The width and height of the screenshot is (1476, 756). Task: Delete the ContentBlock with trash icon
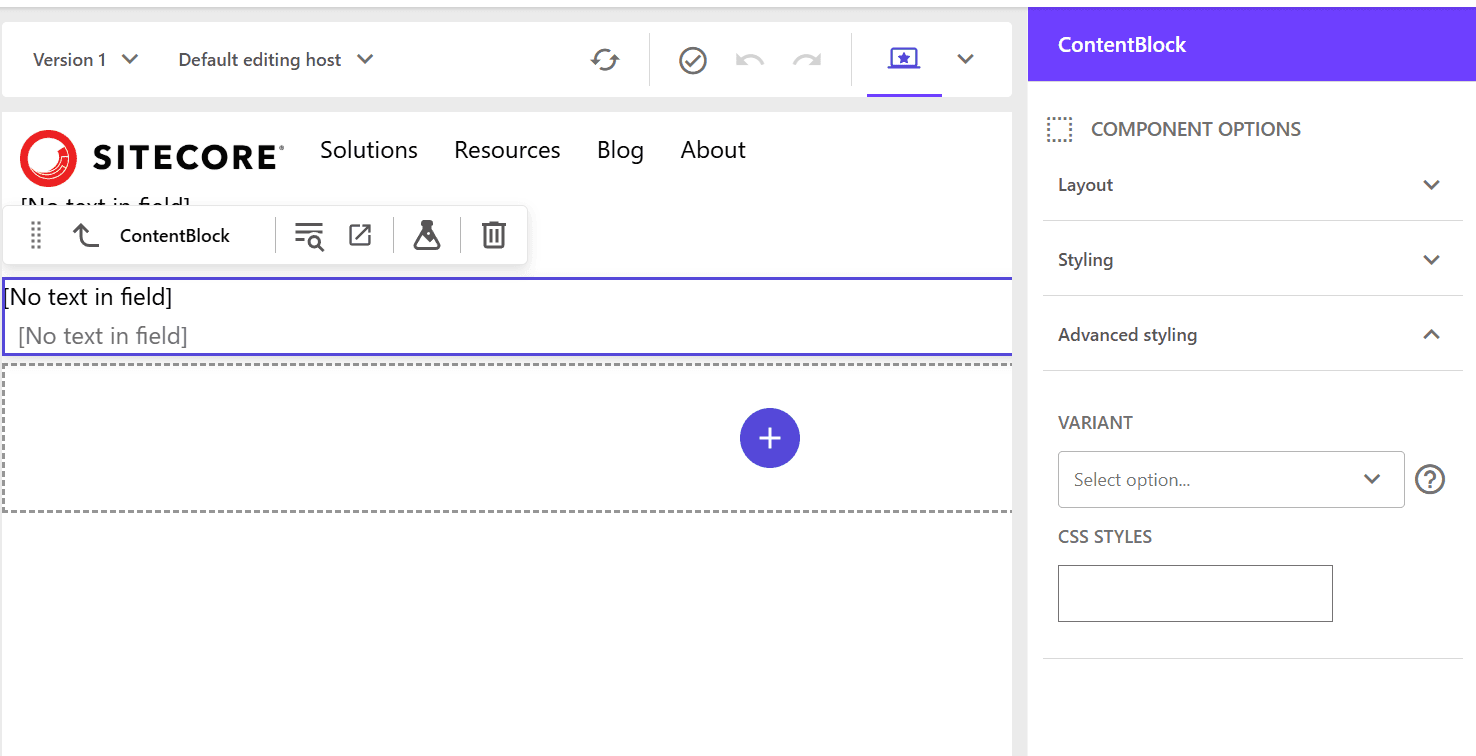click(494, 235)
